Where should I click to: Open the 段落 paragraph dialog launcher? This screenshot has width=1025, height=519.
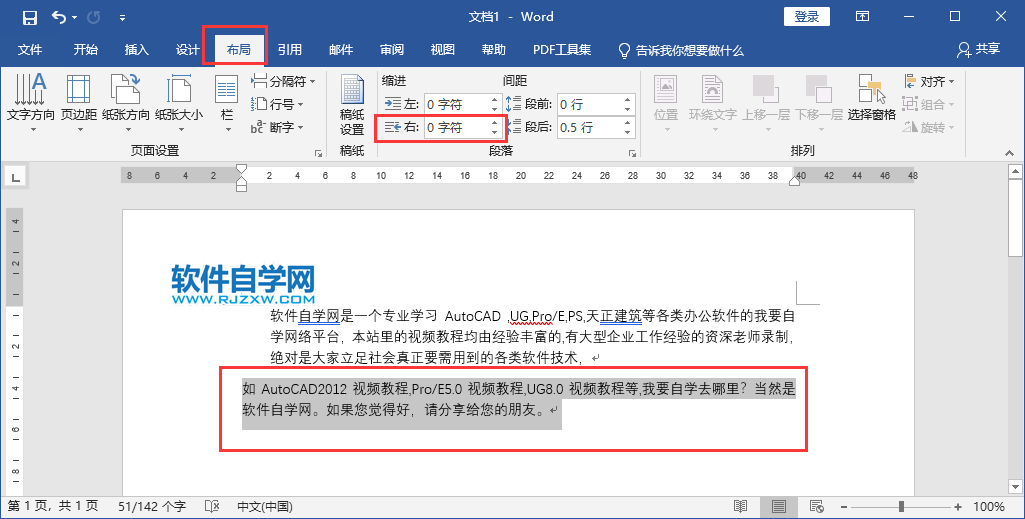[632, 153]
